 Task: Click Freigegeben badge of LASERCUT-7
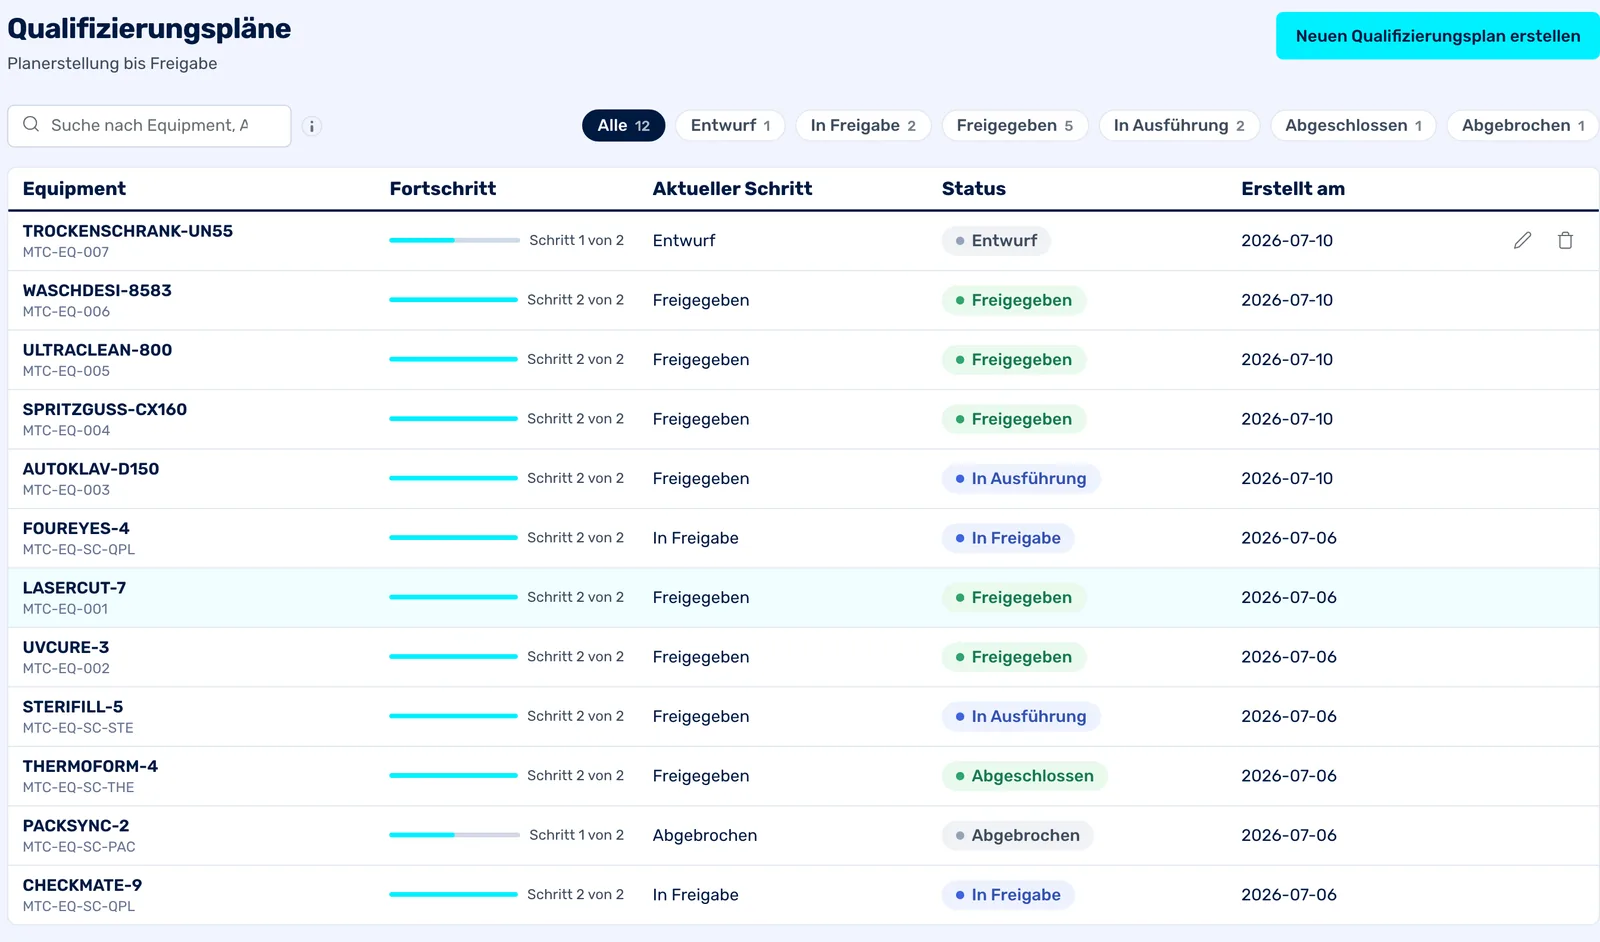pos(1014,597)
